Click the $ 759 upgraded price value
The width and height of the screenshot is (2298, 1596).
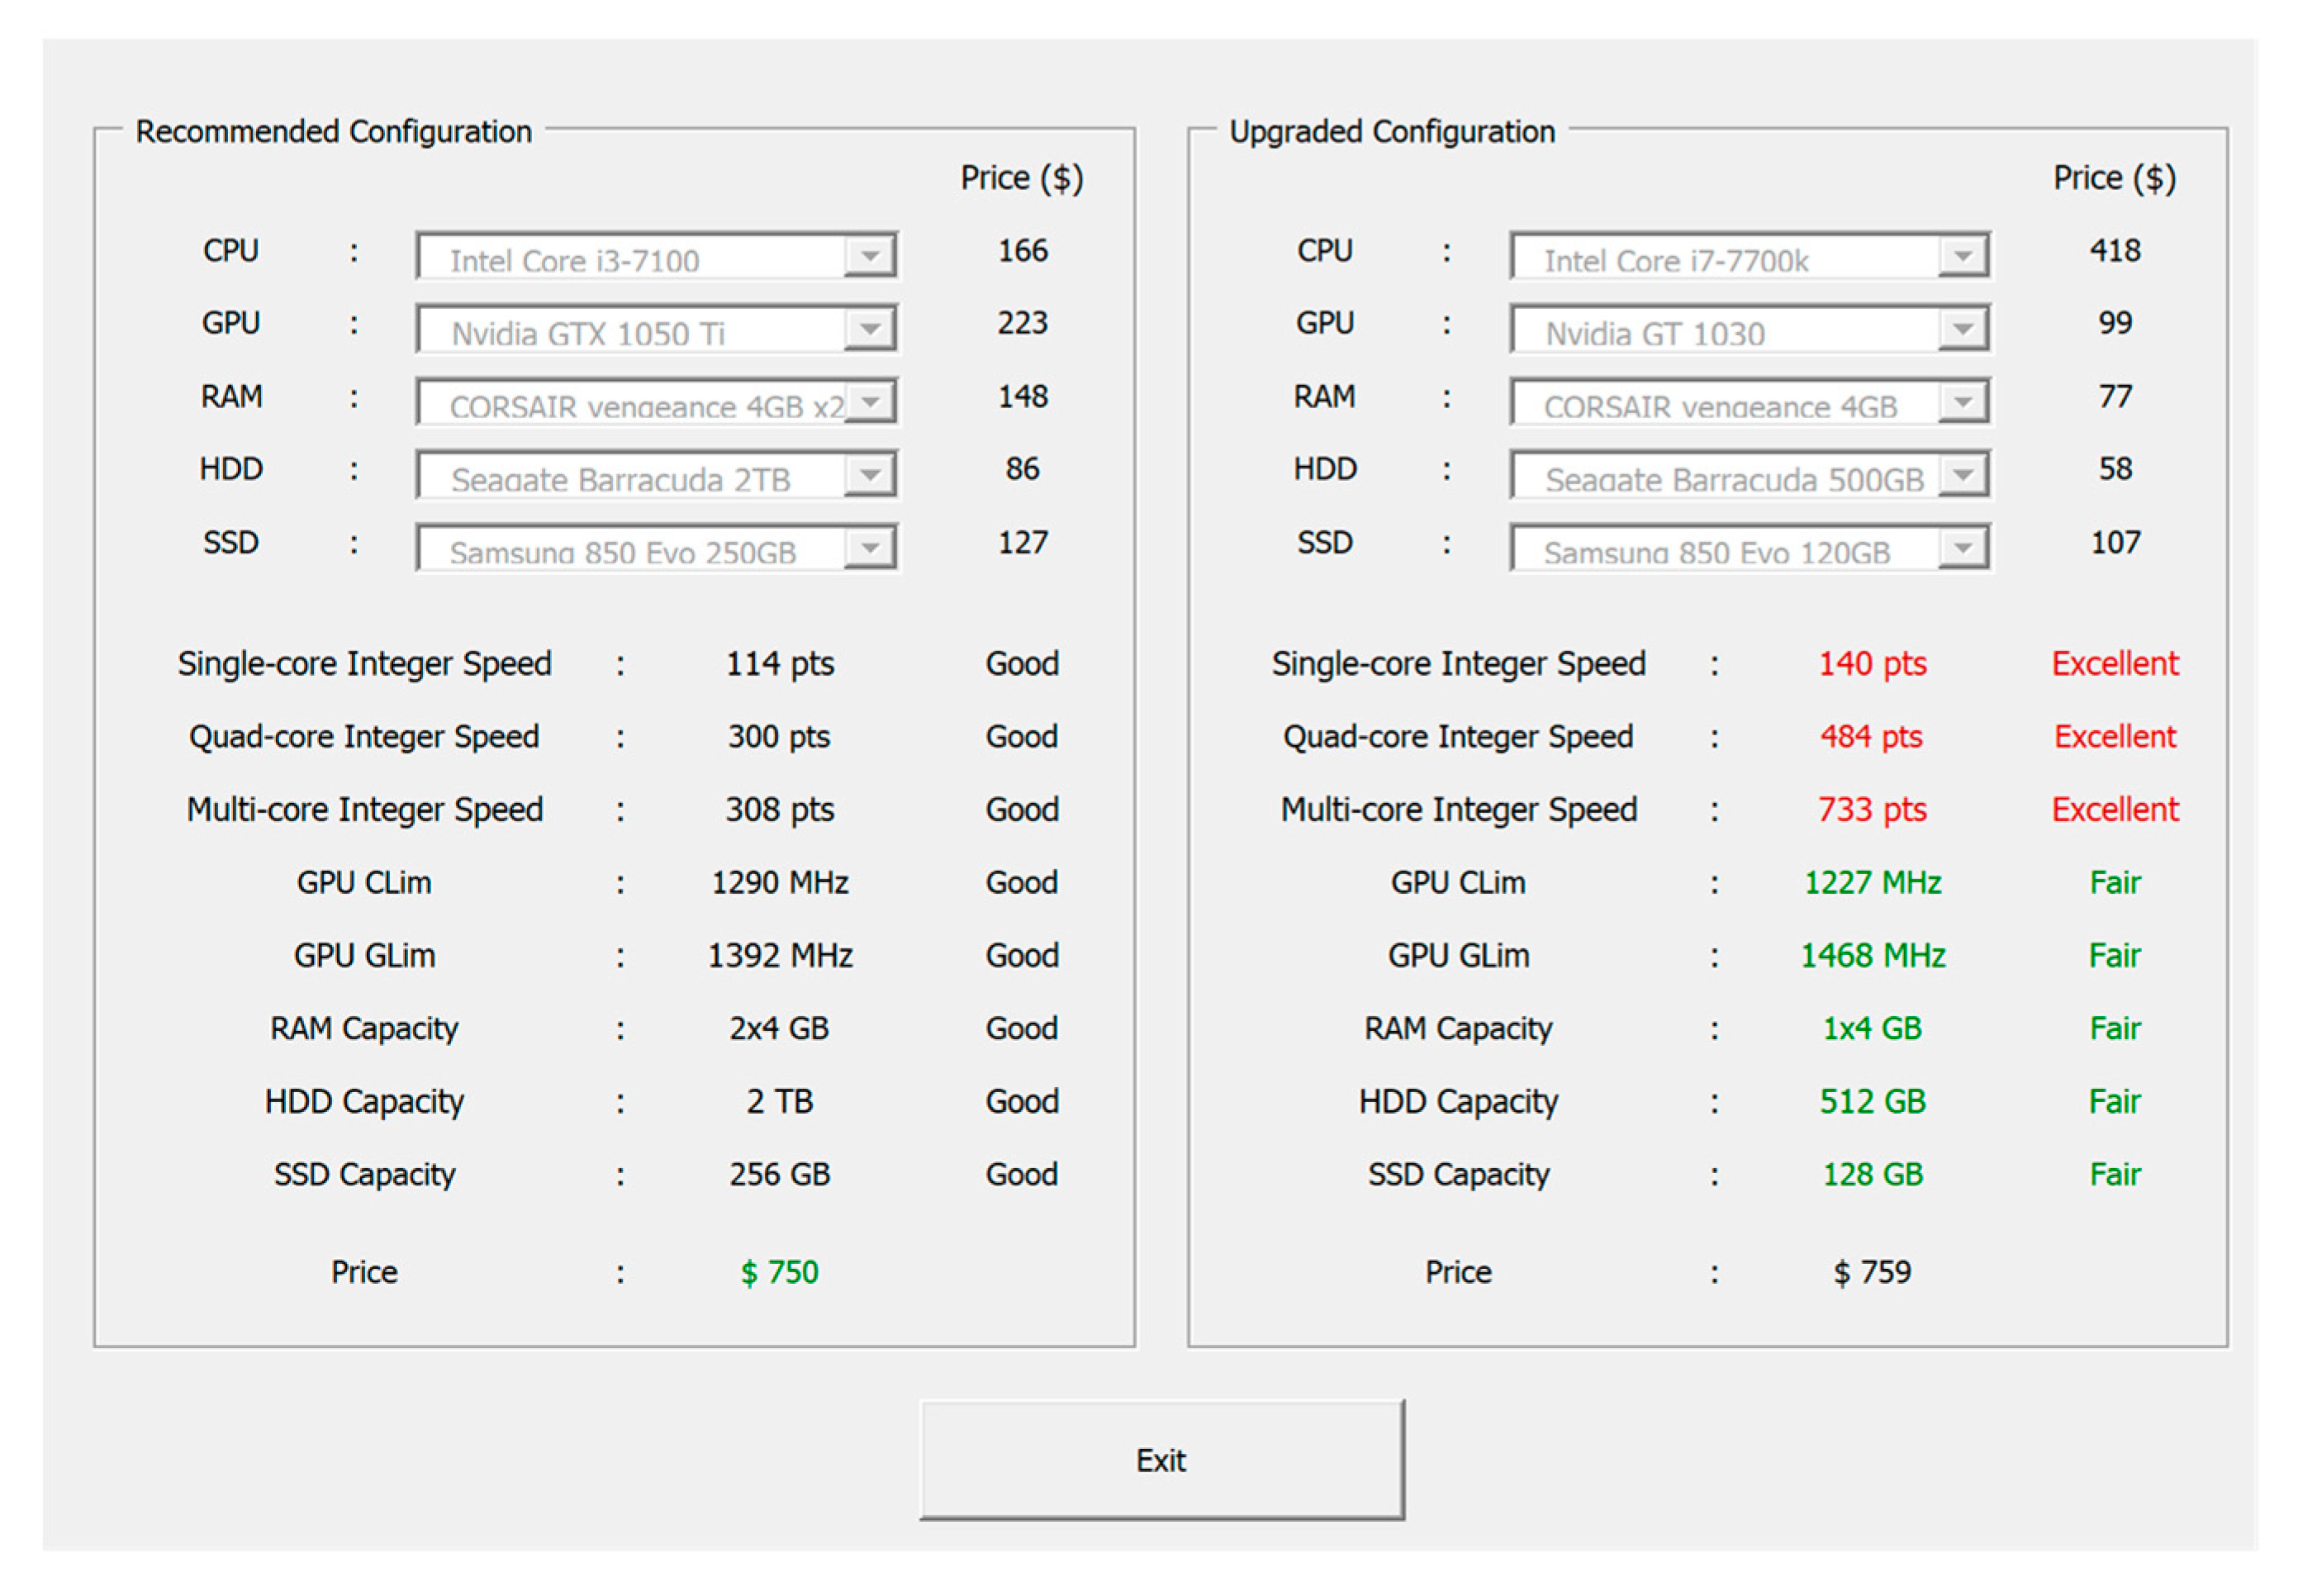[1871, 1272]
